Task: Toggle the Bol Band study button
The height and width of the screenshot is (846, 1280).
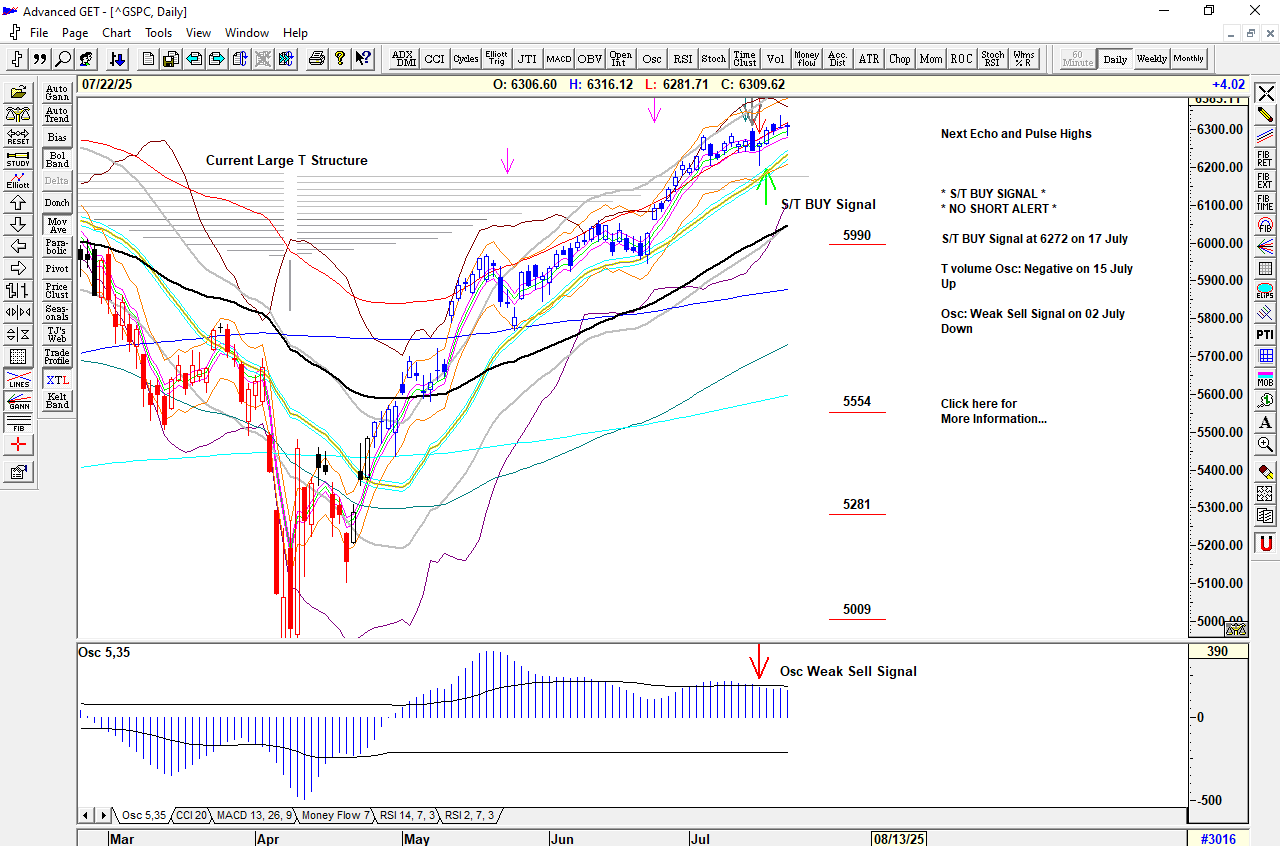Action: tap(57, 160)
